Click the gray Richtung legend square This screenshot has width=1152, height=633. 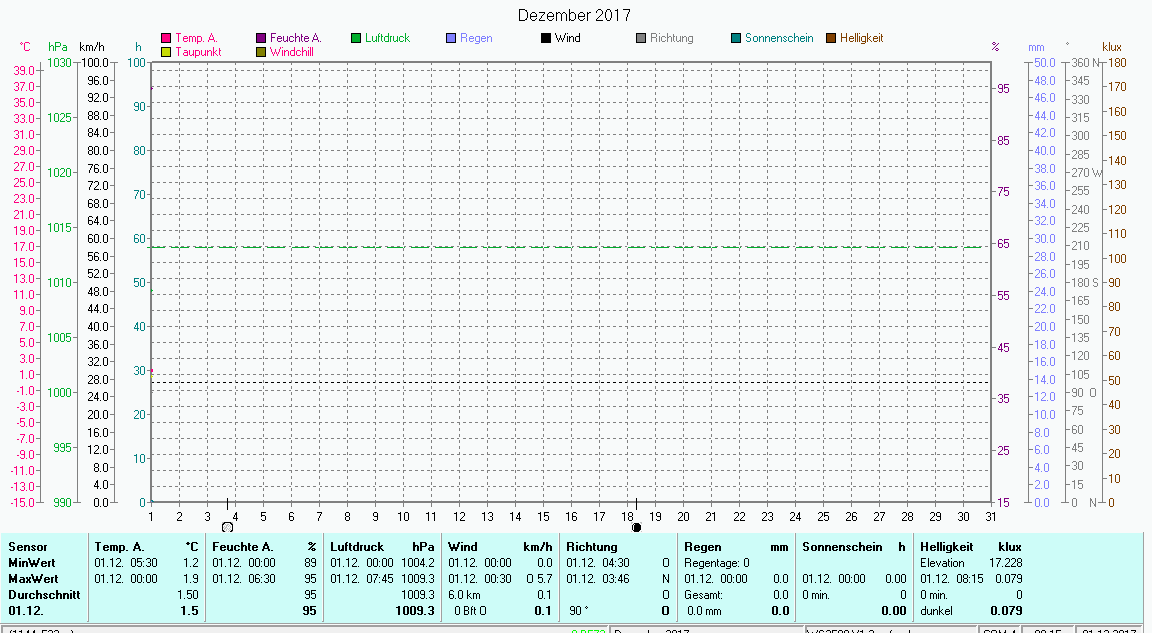pyautogui.click(x=641, y=38)
